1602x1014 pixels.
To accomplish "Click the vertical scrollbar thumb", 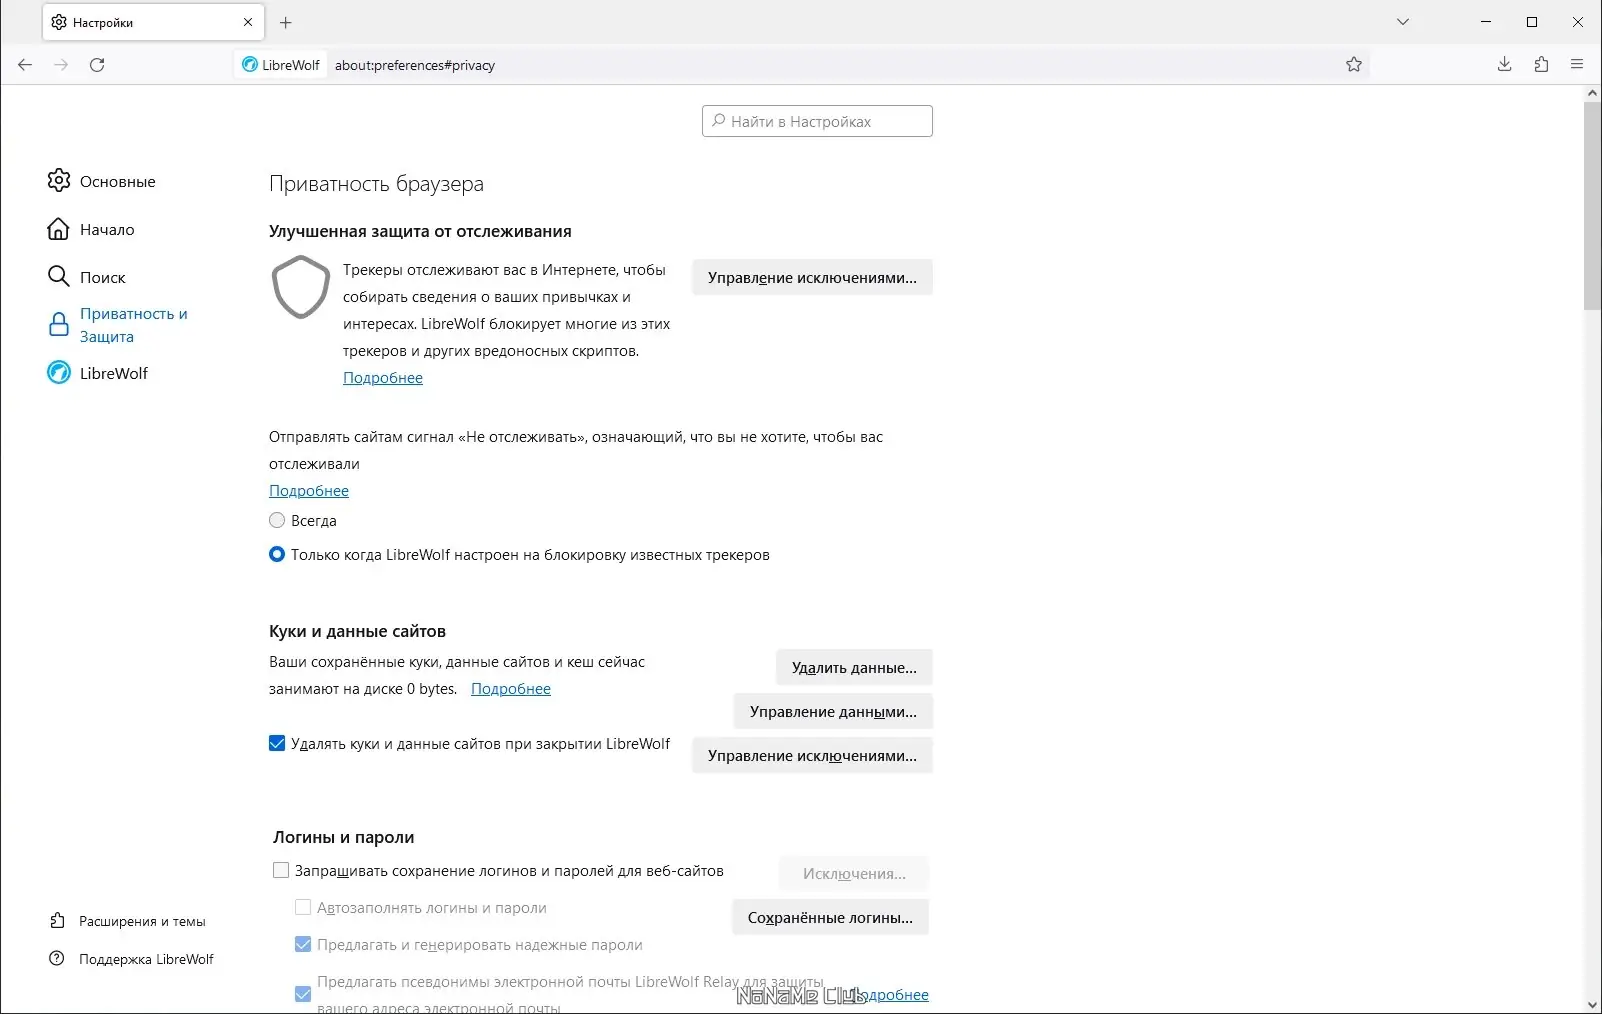I will pyautogui.click(x=1593, y=205).
